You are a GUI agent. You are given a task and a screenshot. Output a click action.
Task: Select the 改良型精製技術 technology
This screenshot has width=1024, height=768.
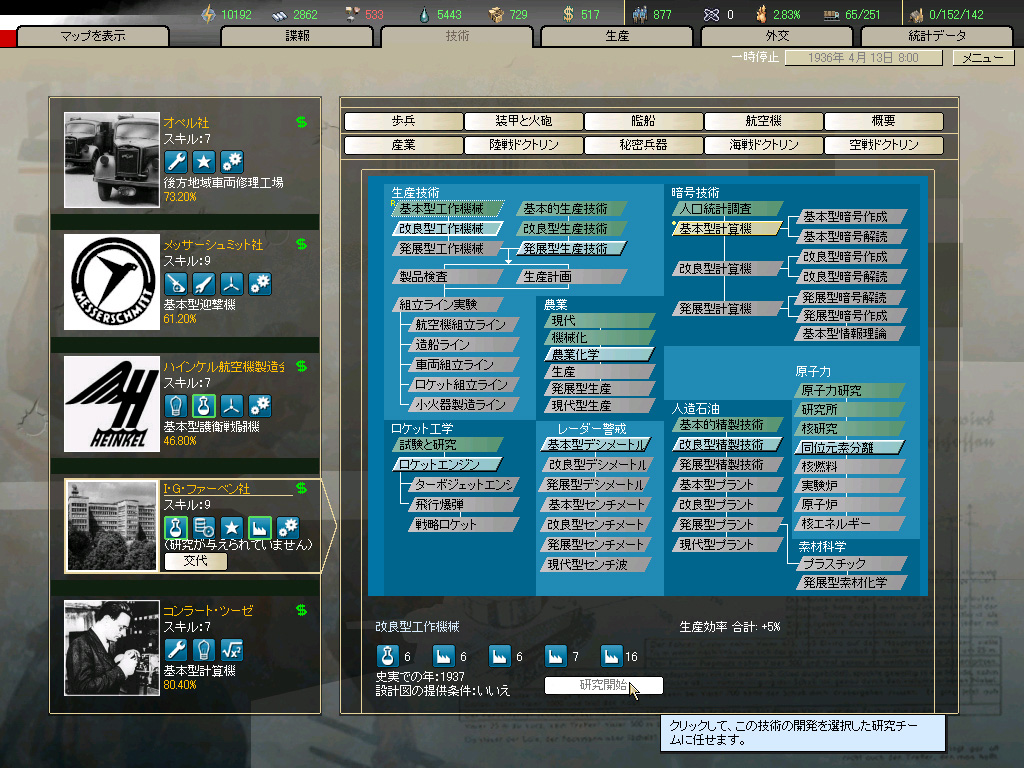[728, 445]
